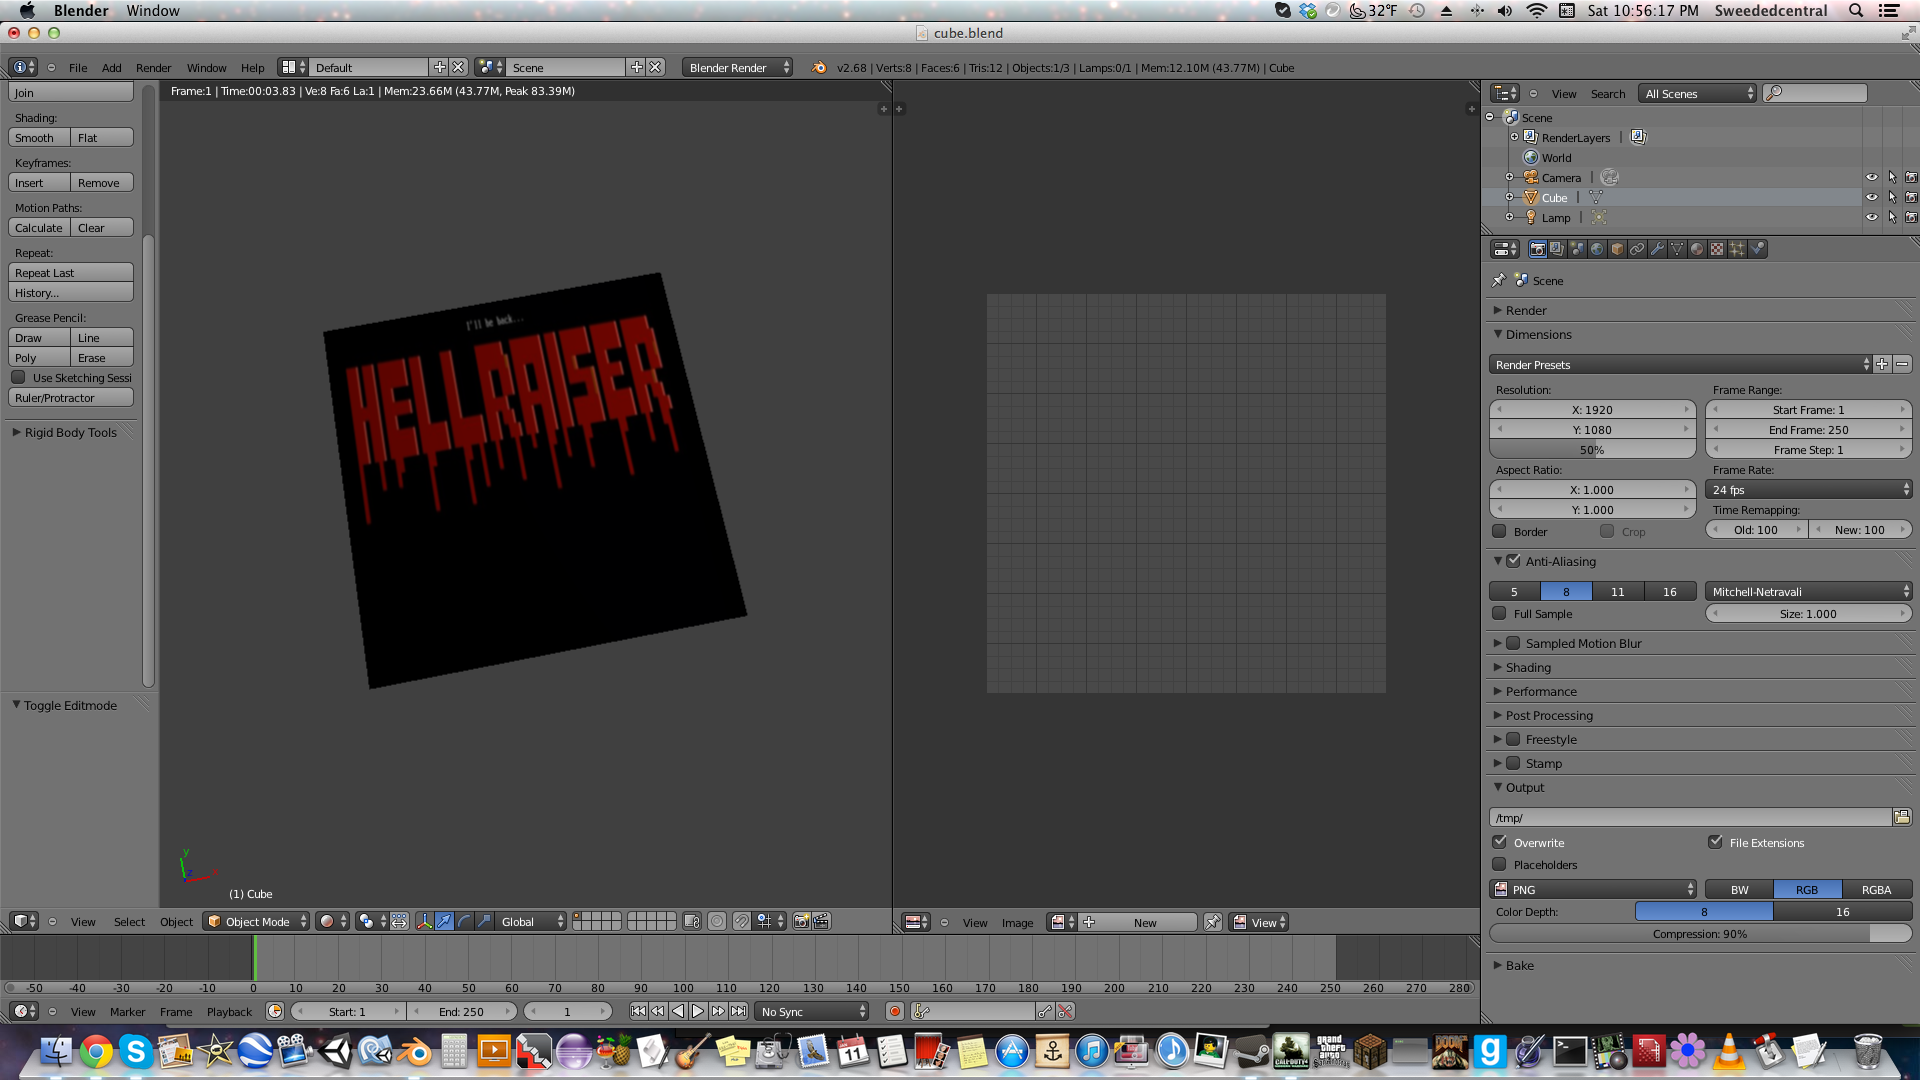Open the Render menu in info header

153,67
